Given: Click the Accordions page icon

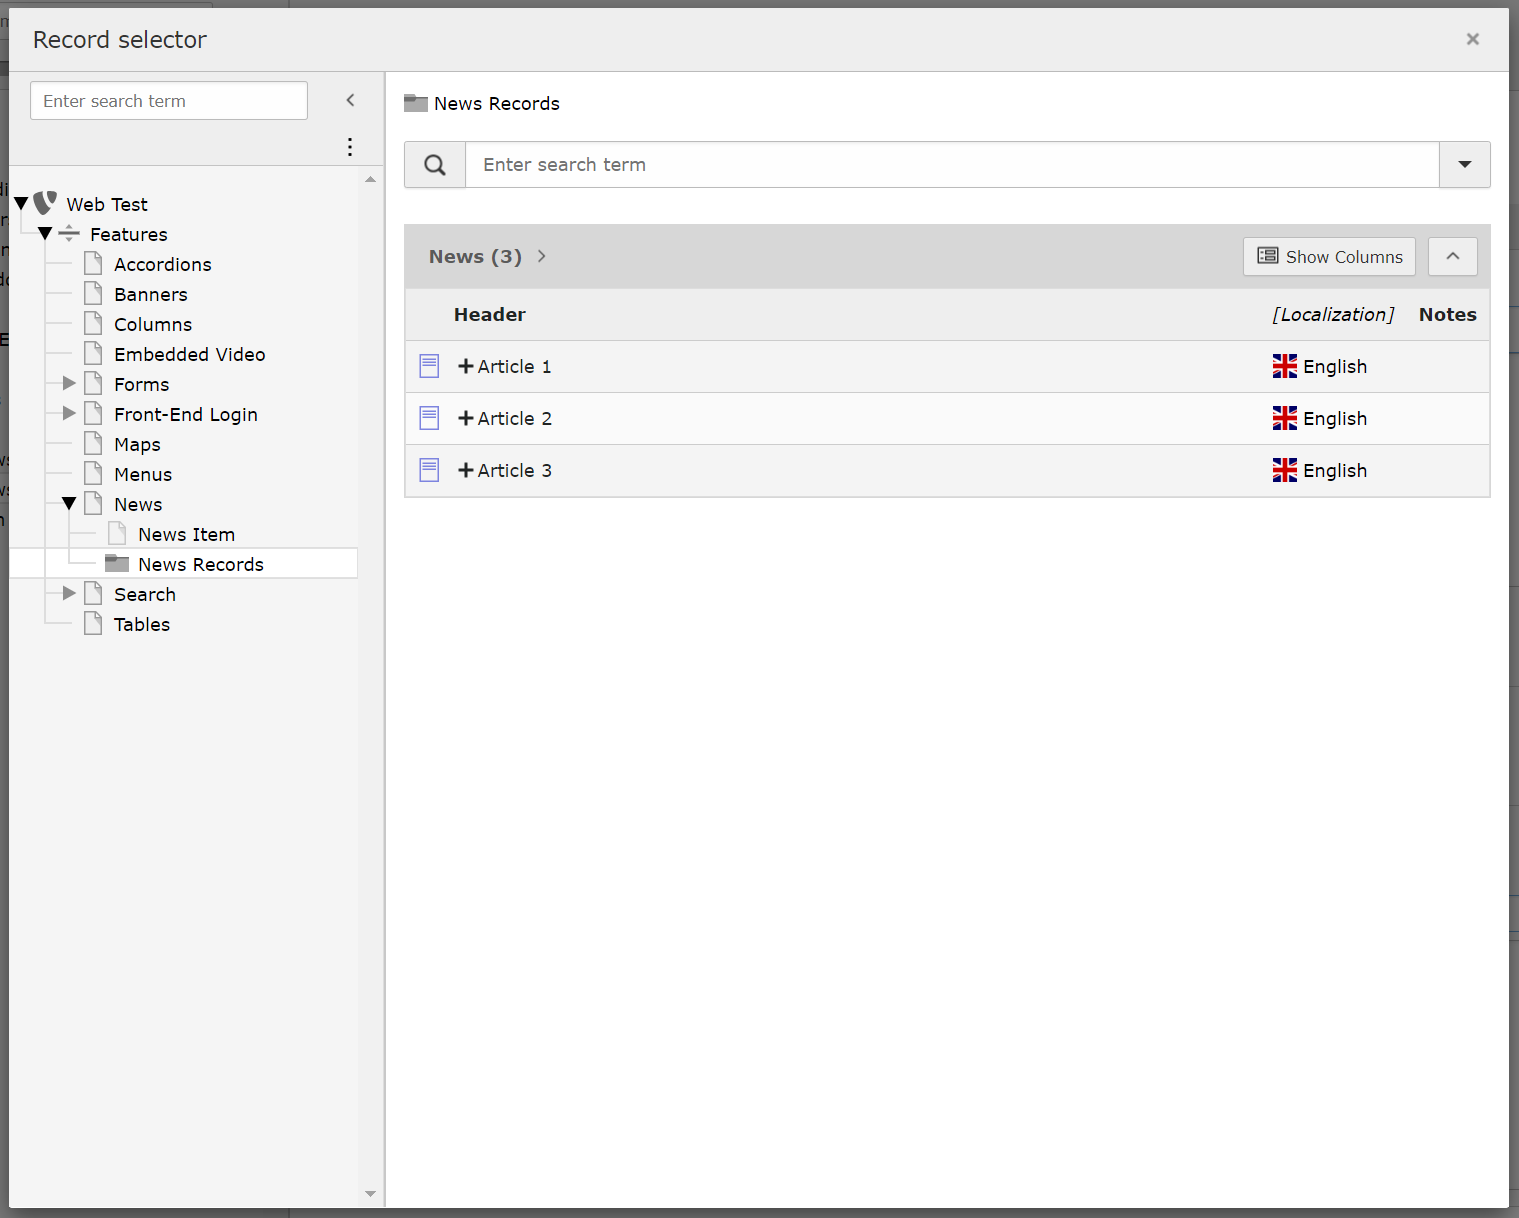Looking at the screenshot, I should pyautogui.click(x=93, y=264).
